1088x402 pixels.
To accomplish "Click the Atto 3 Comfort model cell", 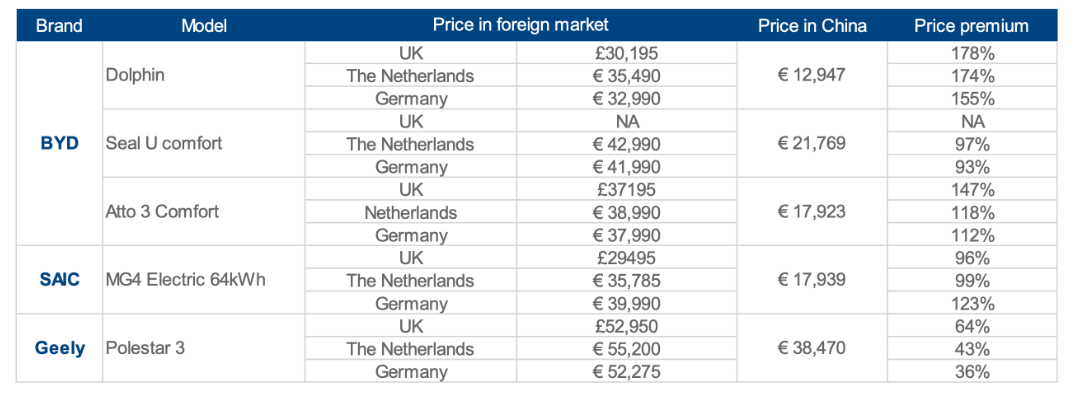I will pos(162,212).
